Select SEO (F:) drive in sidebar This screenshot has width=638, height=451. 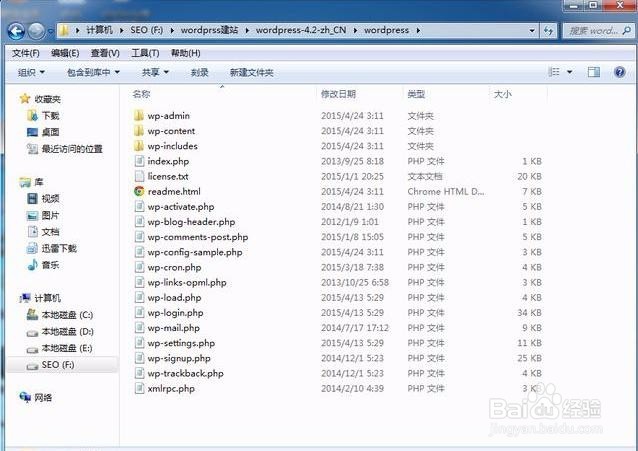tap(50, 365)
